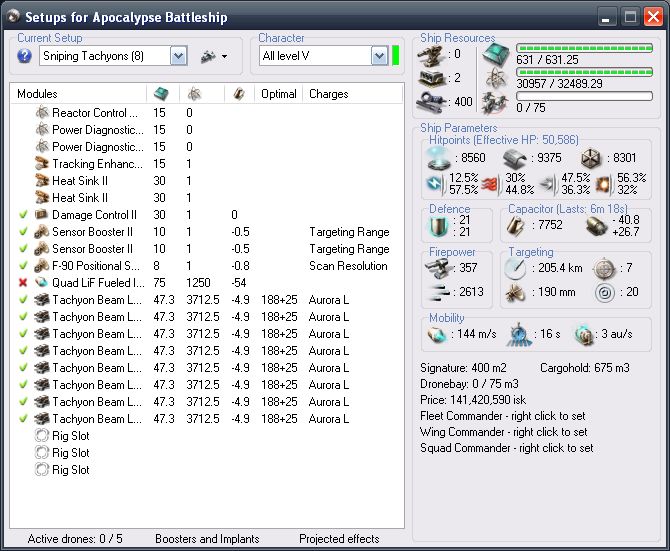
Task: Click the blue help question mark icon
Action: pos(25,56)
